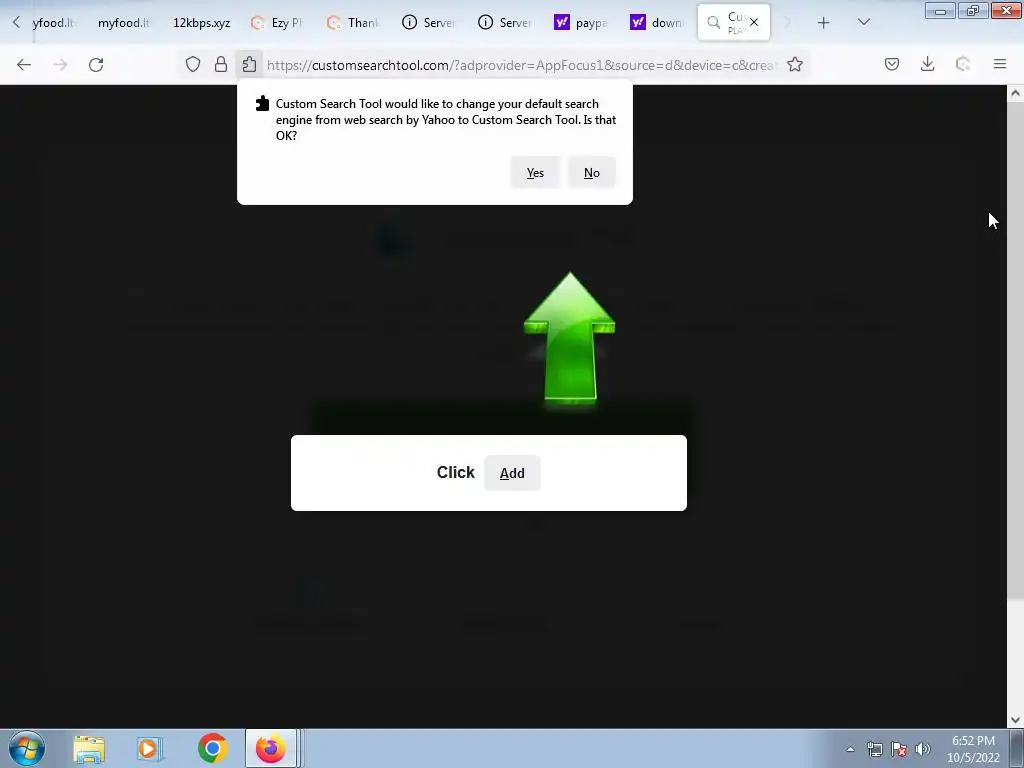
Task: Click the Firefox taskbar icon
Action: click(x=271, y=748)
